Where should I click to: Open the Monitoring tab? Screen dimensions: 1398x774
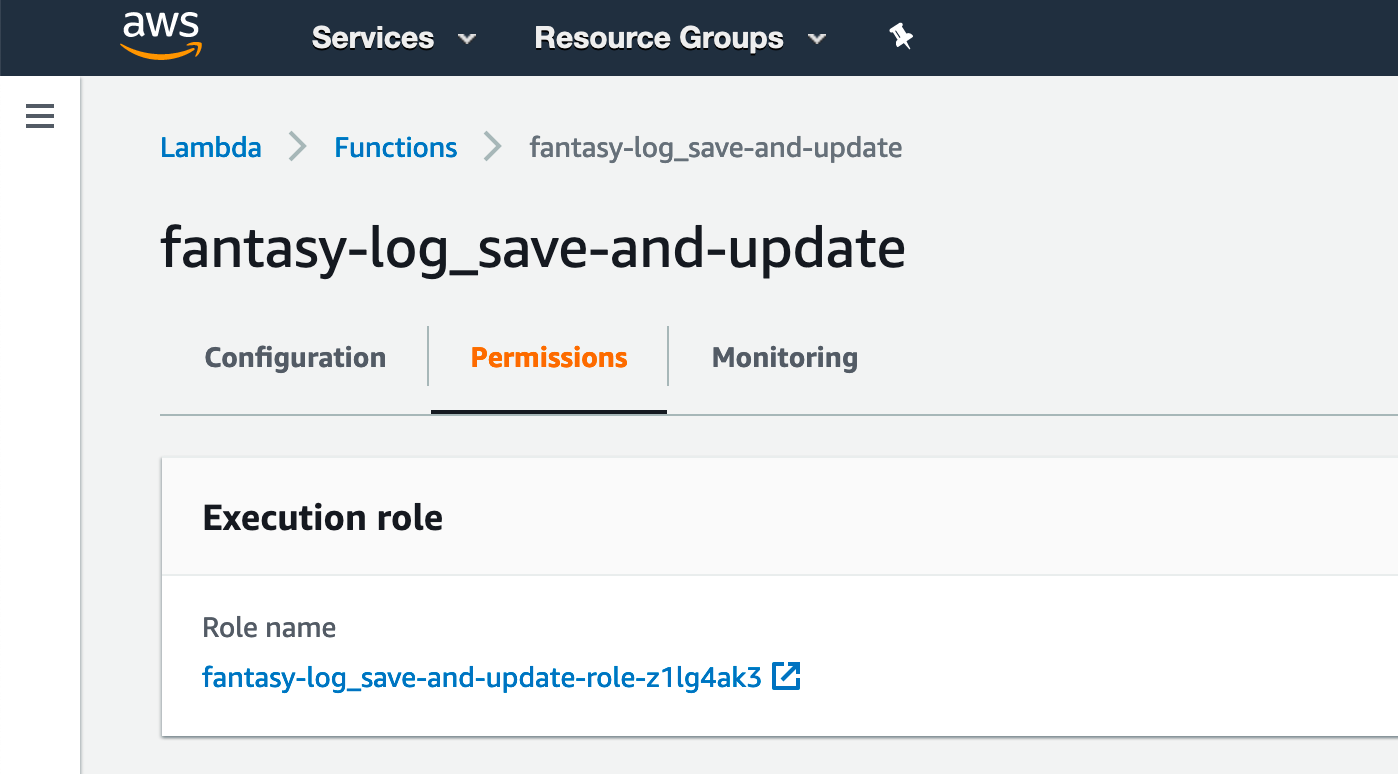pos(785,358)
